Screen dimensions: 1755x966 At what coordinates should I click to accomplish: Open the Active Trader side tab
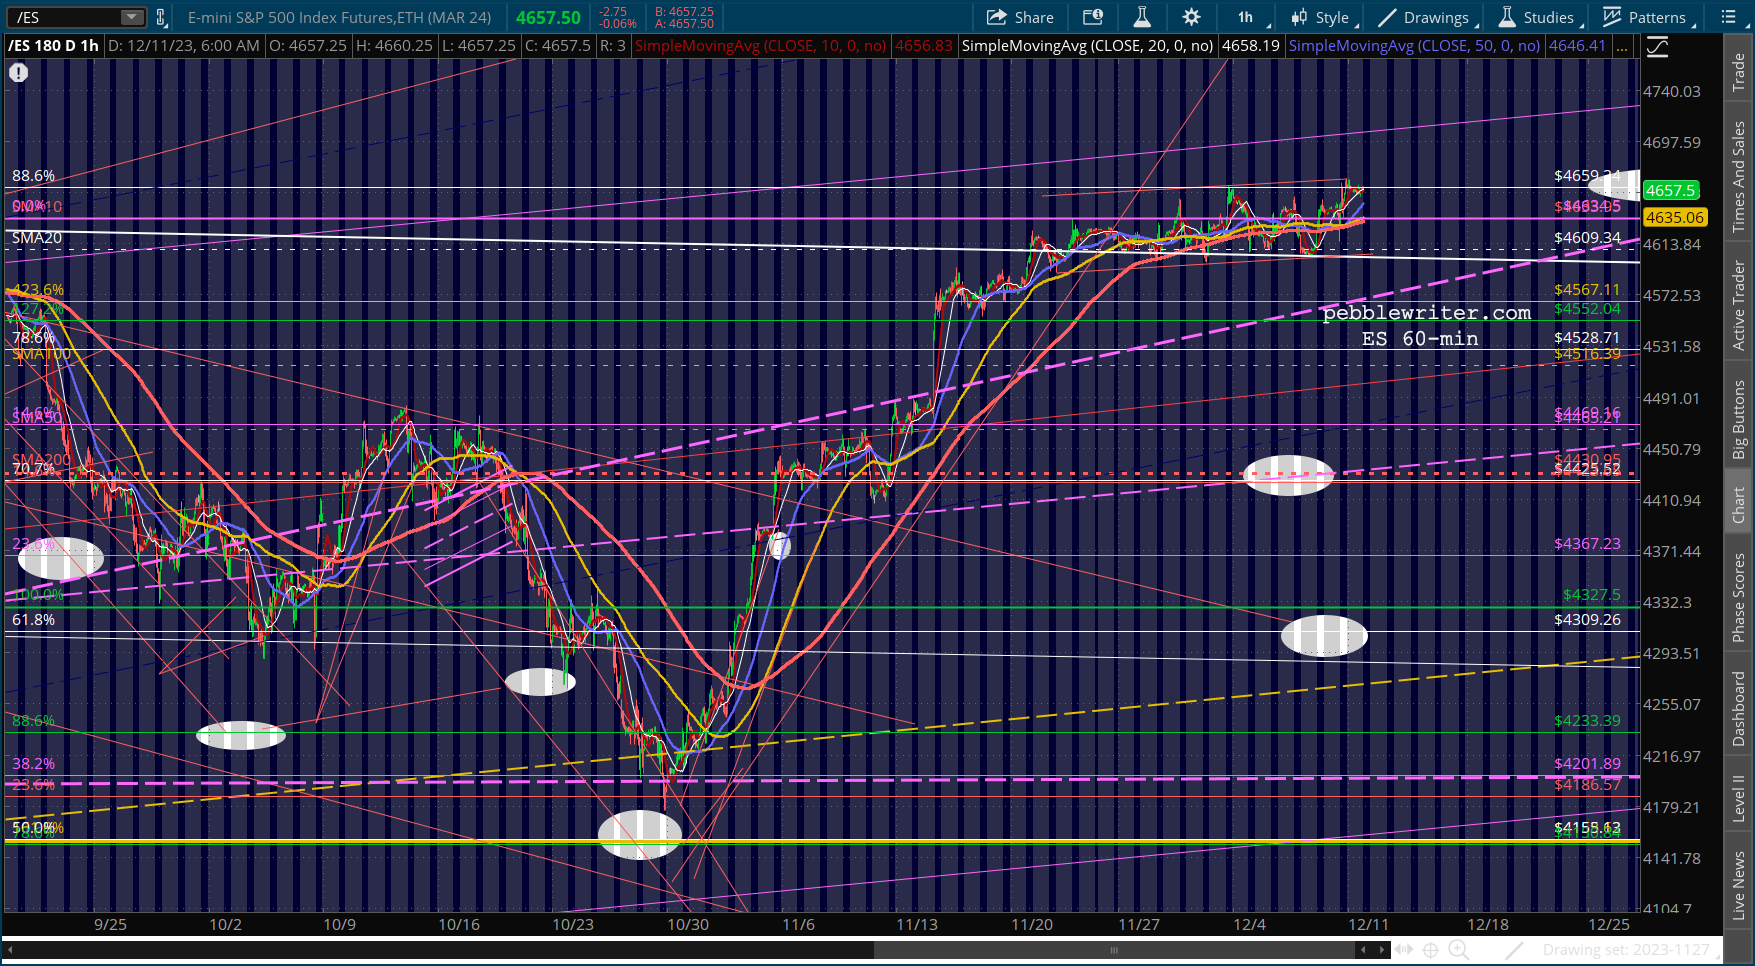tap(1739, 305)
